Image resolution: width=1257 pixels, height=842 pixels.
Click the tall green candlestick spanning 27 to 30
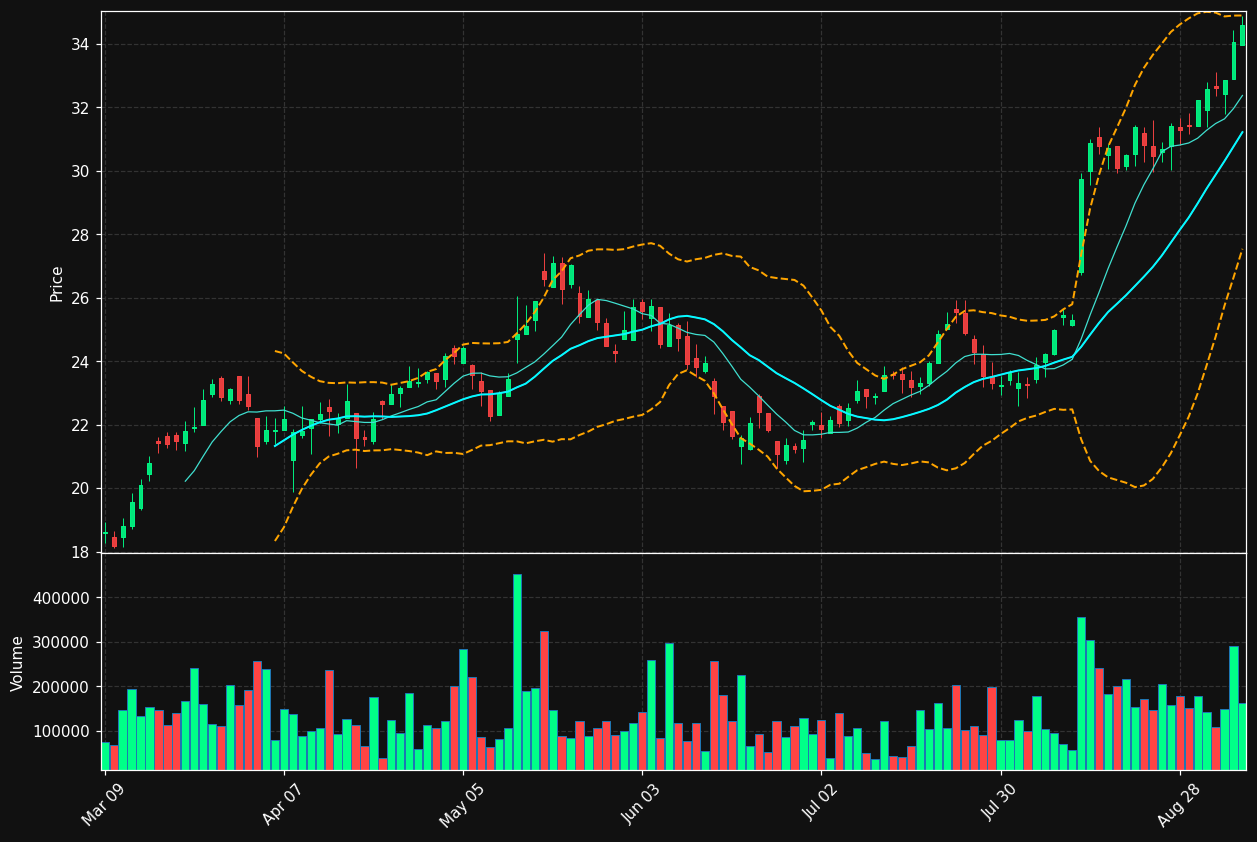click(x=1081, y=226)
